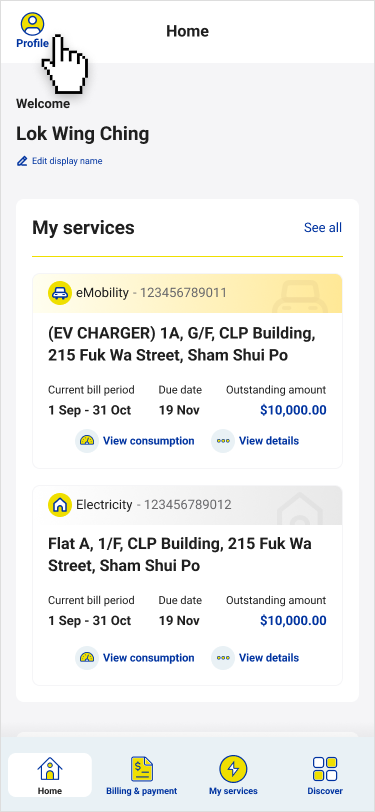Viewport: 375px width, 812px height.
Task: Click the See all link
Action: tap(323, 228)
